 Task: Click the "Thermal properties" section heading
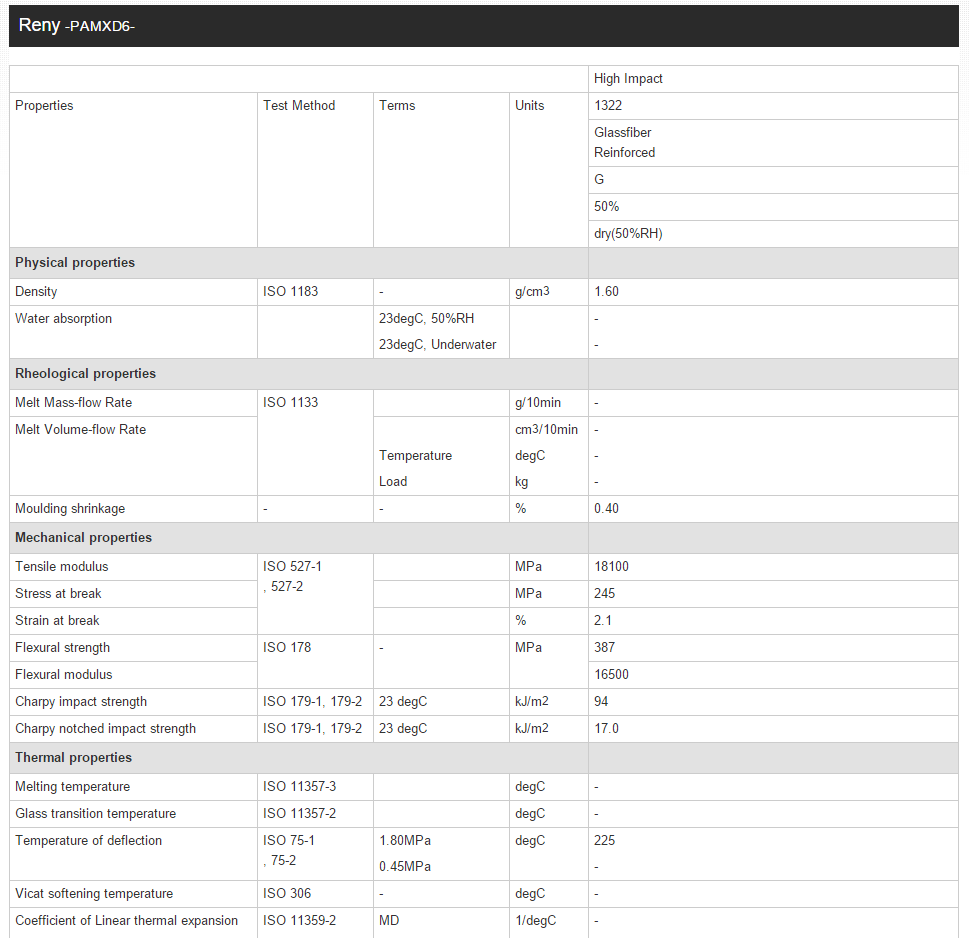(74, 758)
